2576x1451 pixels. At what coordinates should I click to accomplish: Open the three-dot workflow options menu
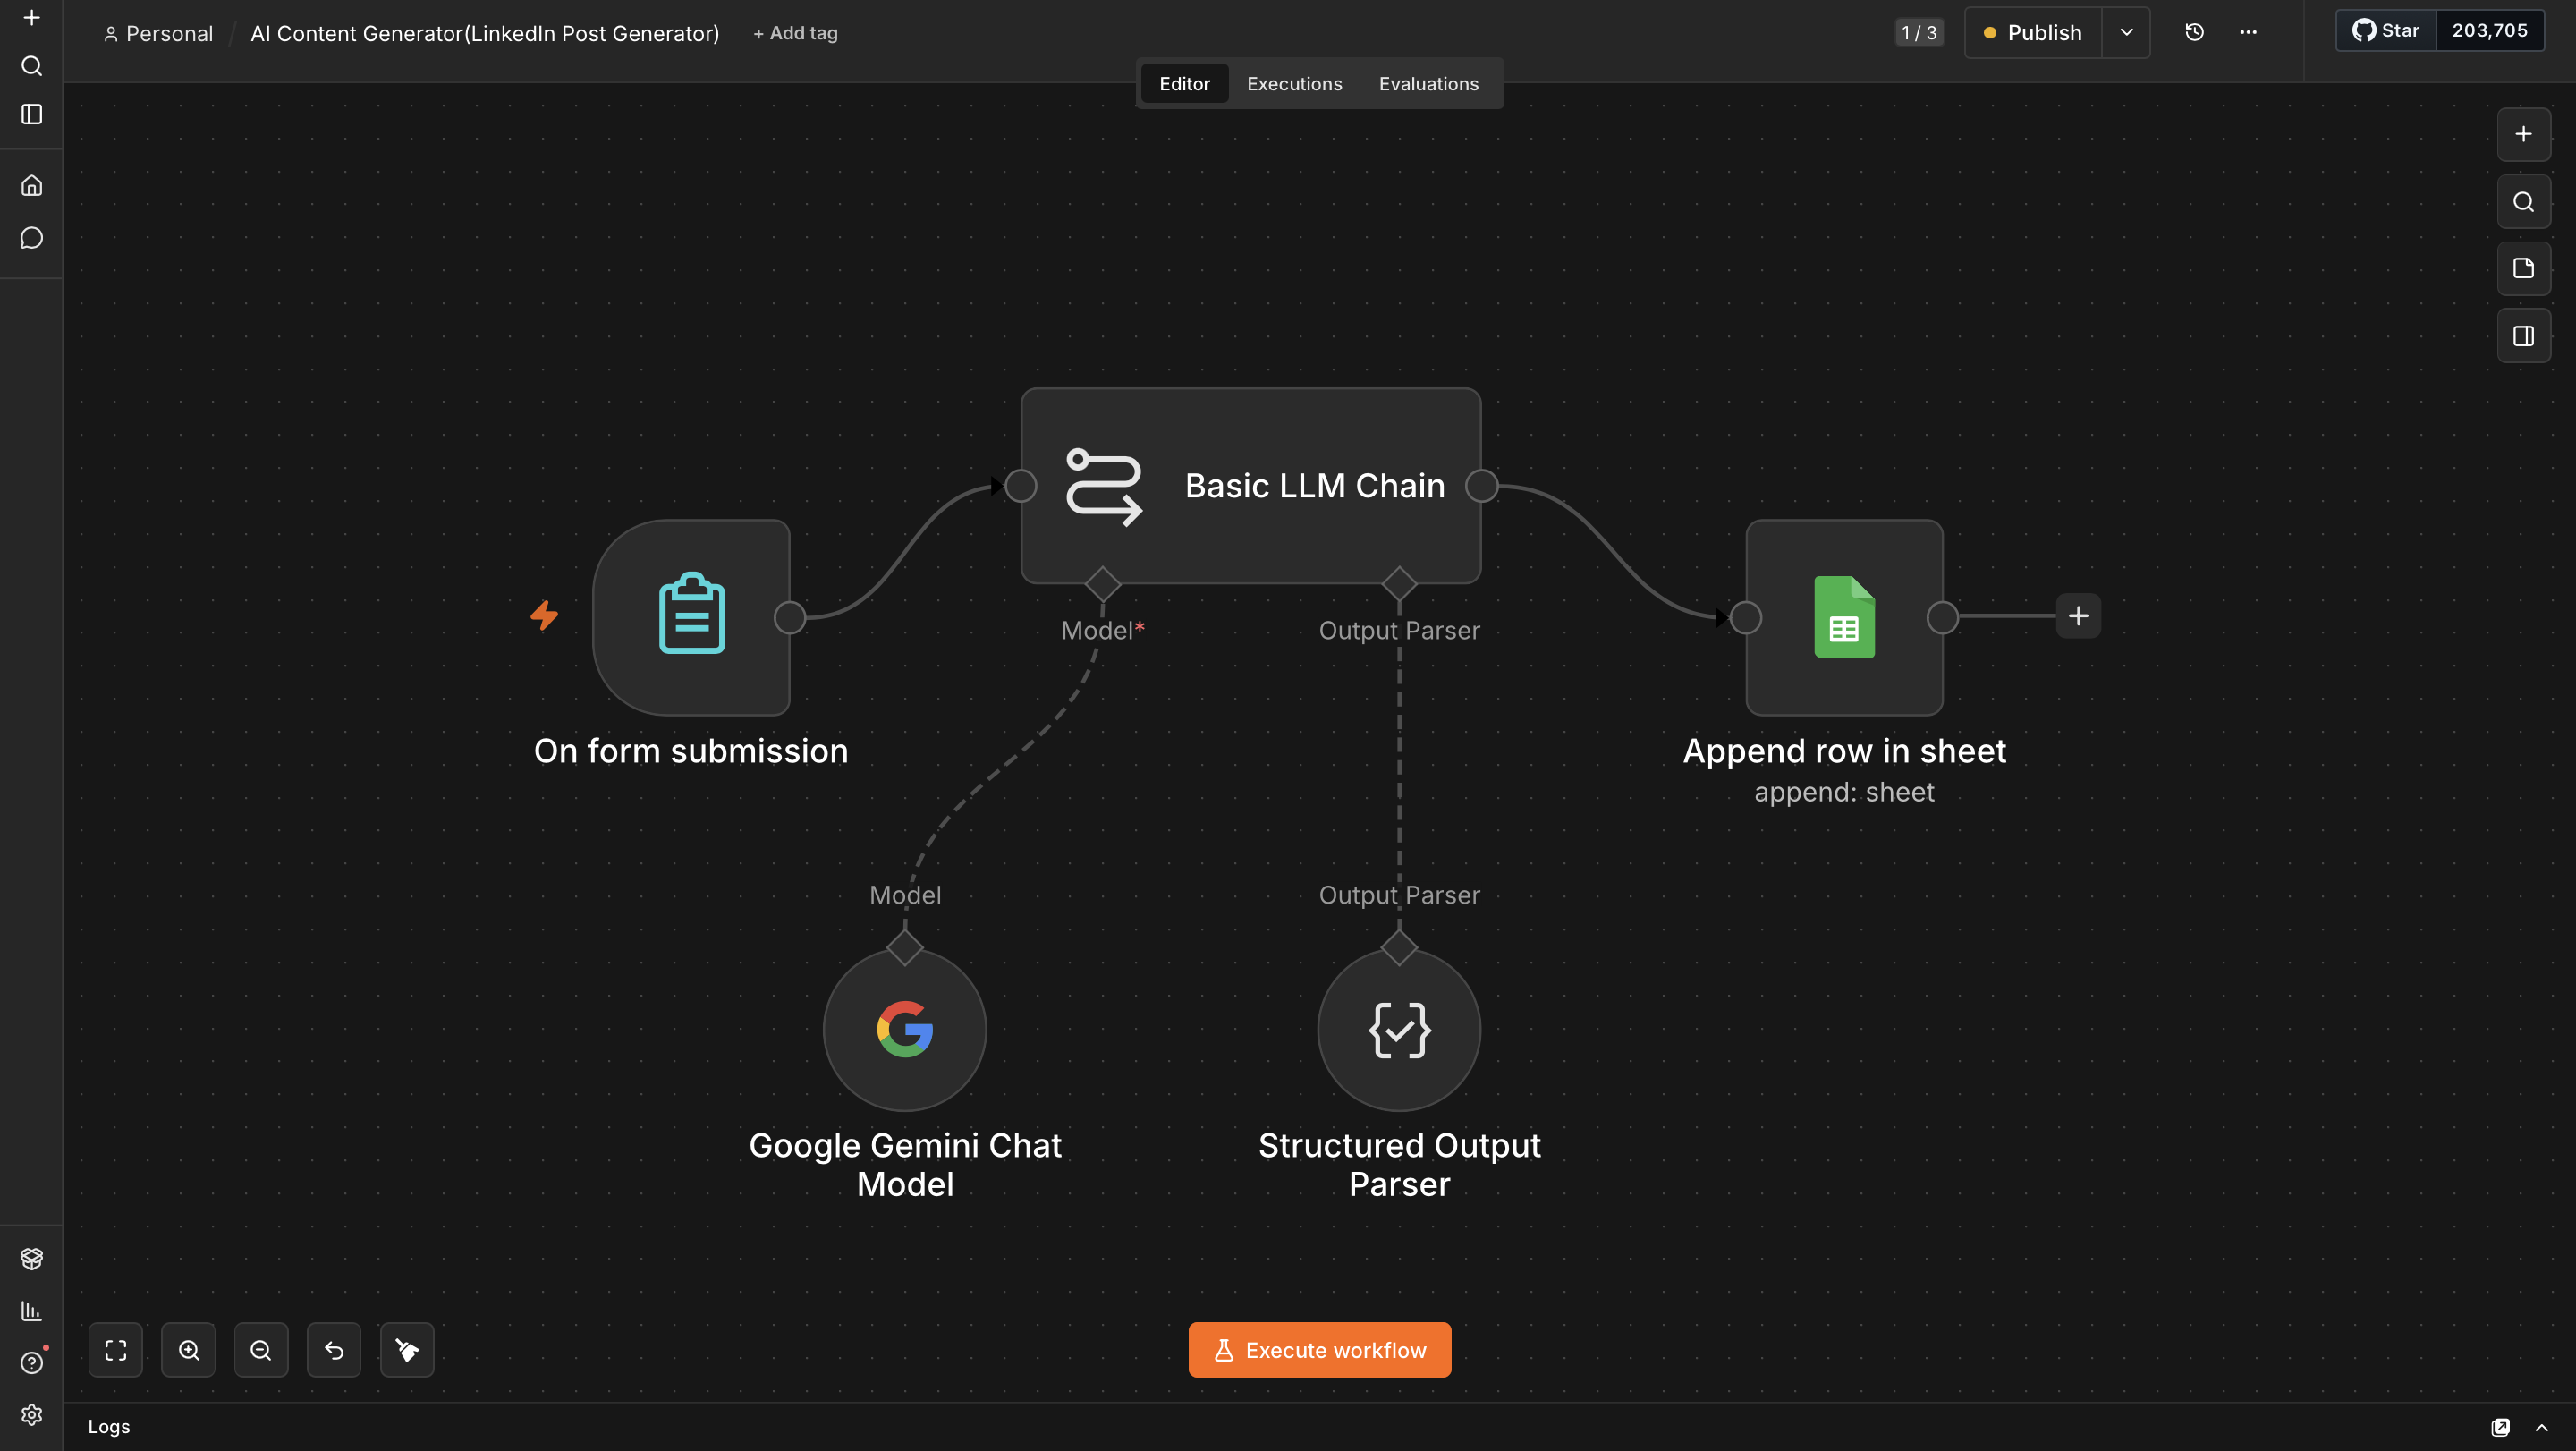2248,32
